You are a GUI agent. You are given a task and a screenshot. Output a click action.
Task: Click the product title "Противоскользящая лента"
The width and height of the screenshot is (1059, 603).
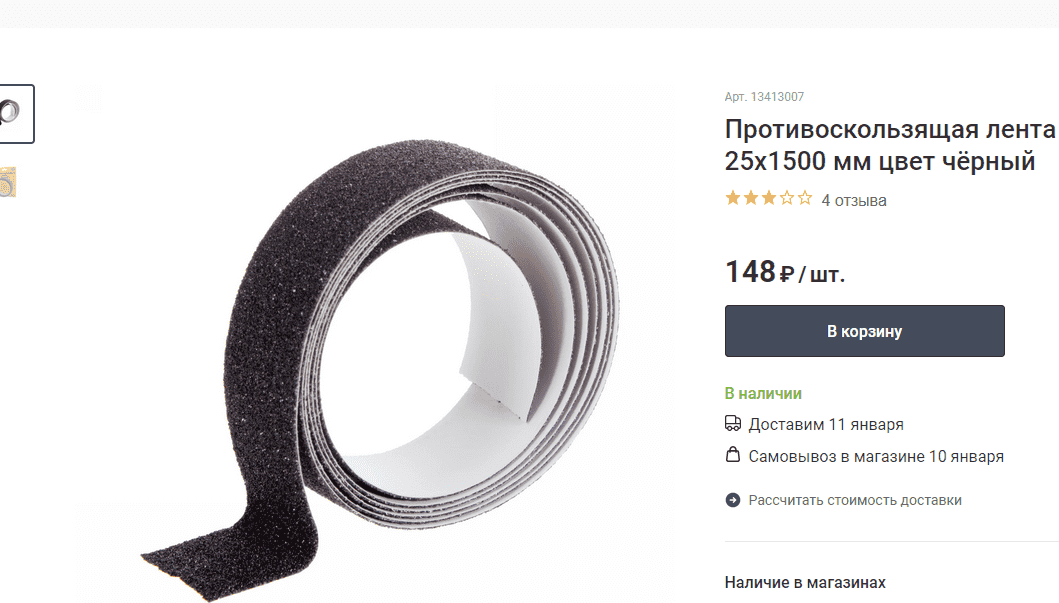point(890,129)
